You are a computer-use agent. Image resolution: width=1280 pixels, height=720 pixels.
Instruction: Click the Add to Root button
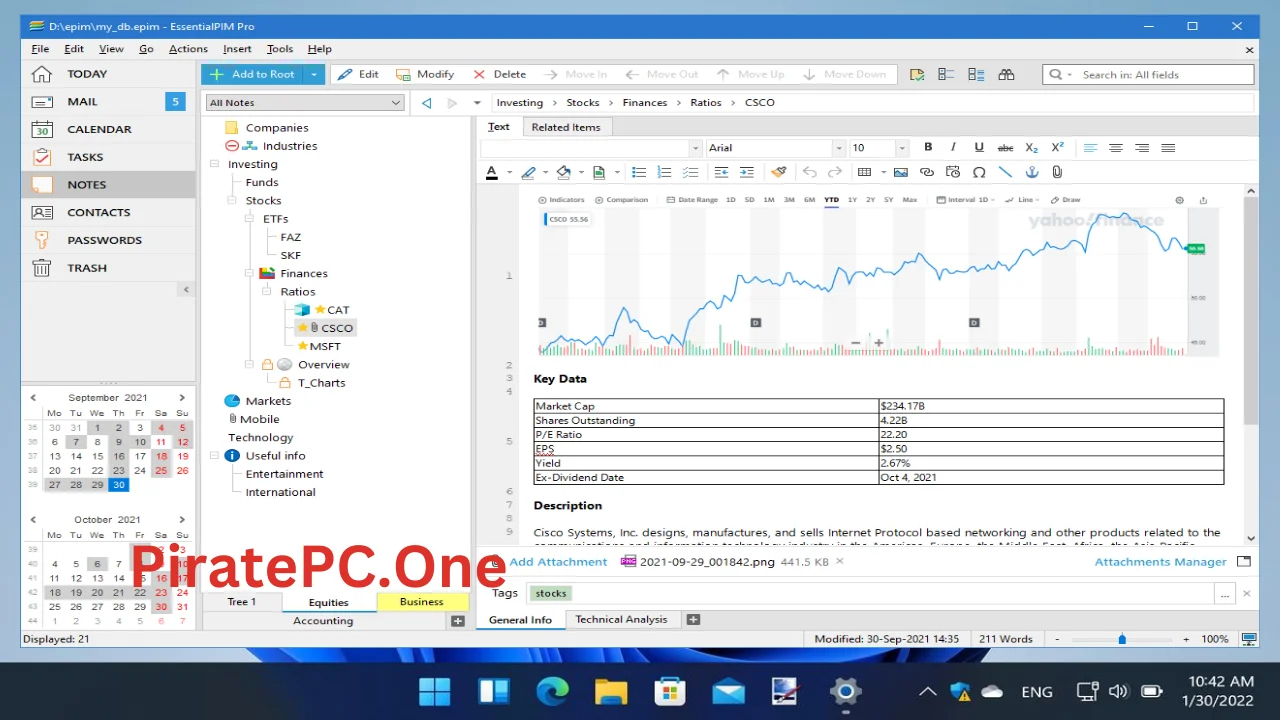[252, 74]
